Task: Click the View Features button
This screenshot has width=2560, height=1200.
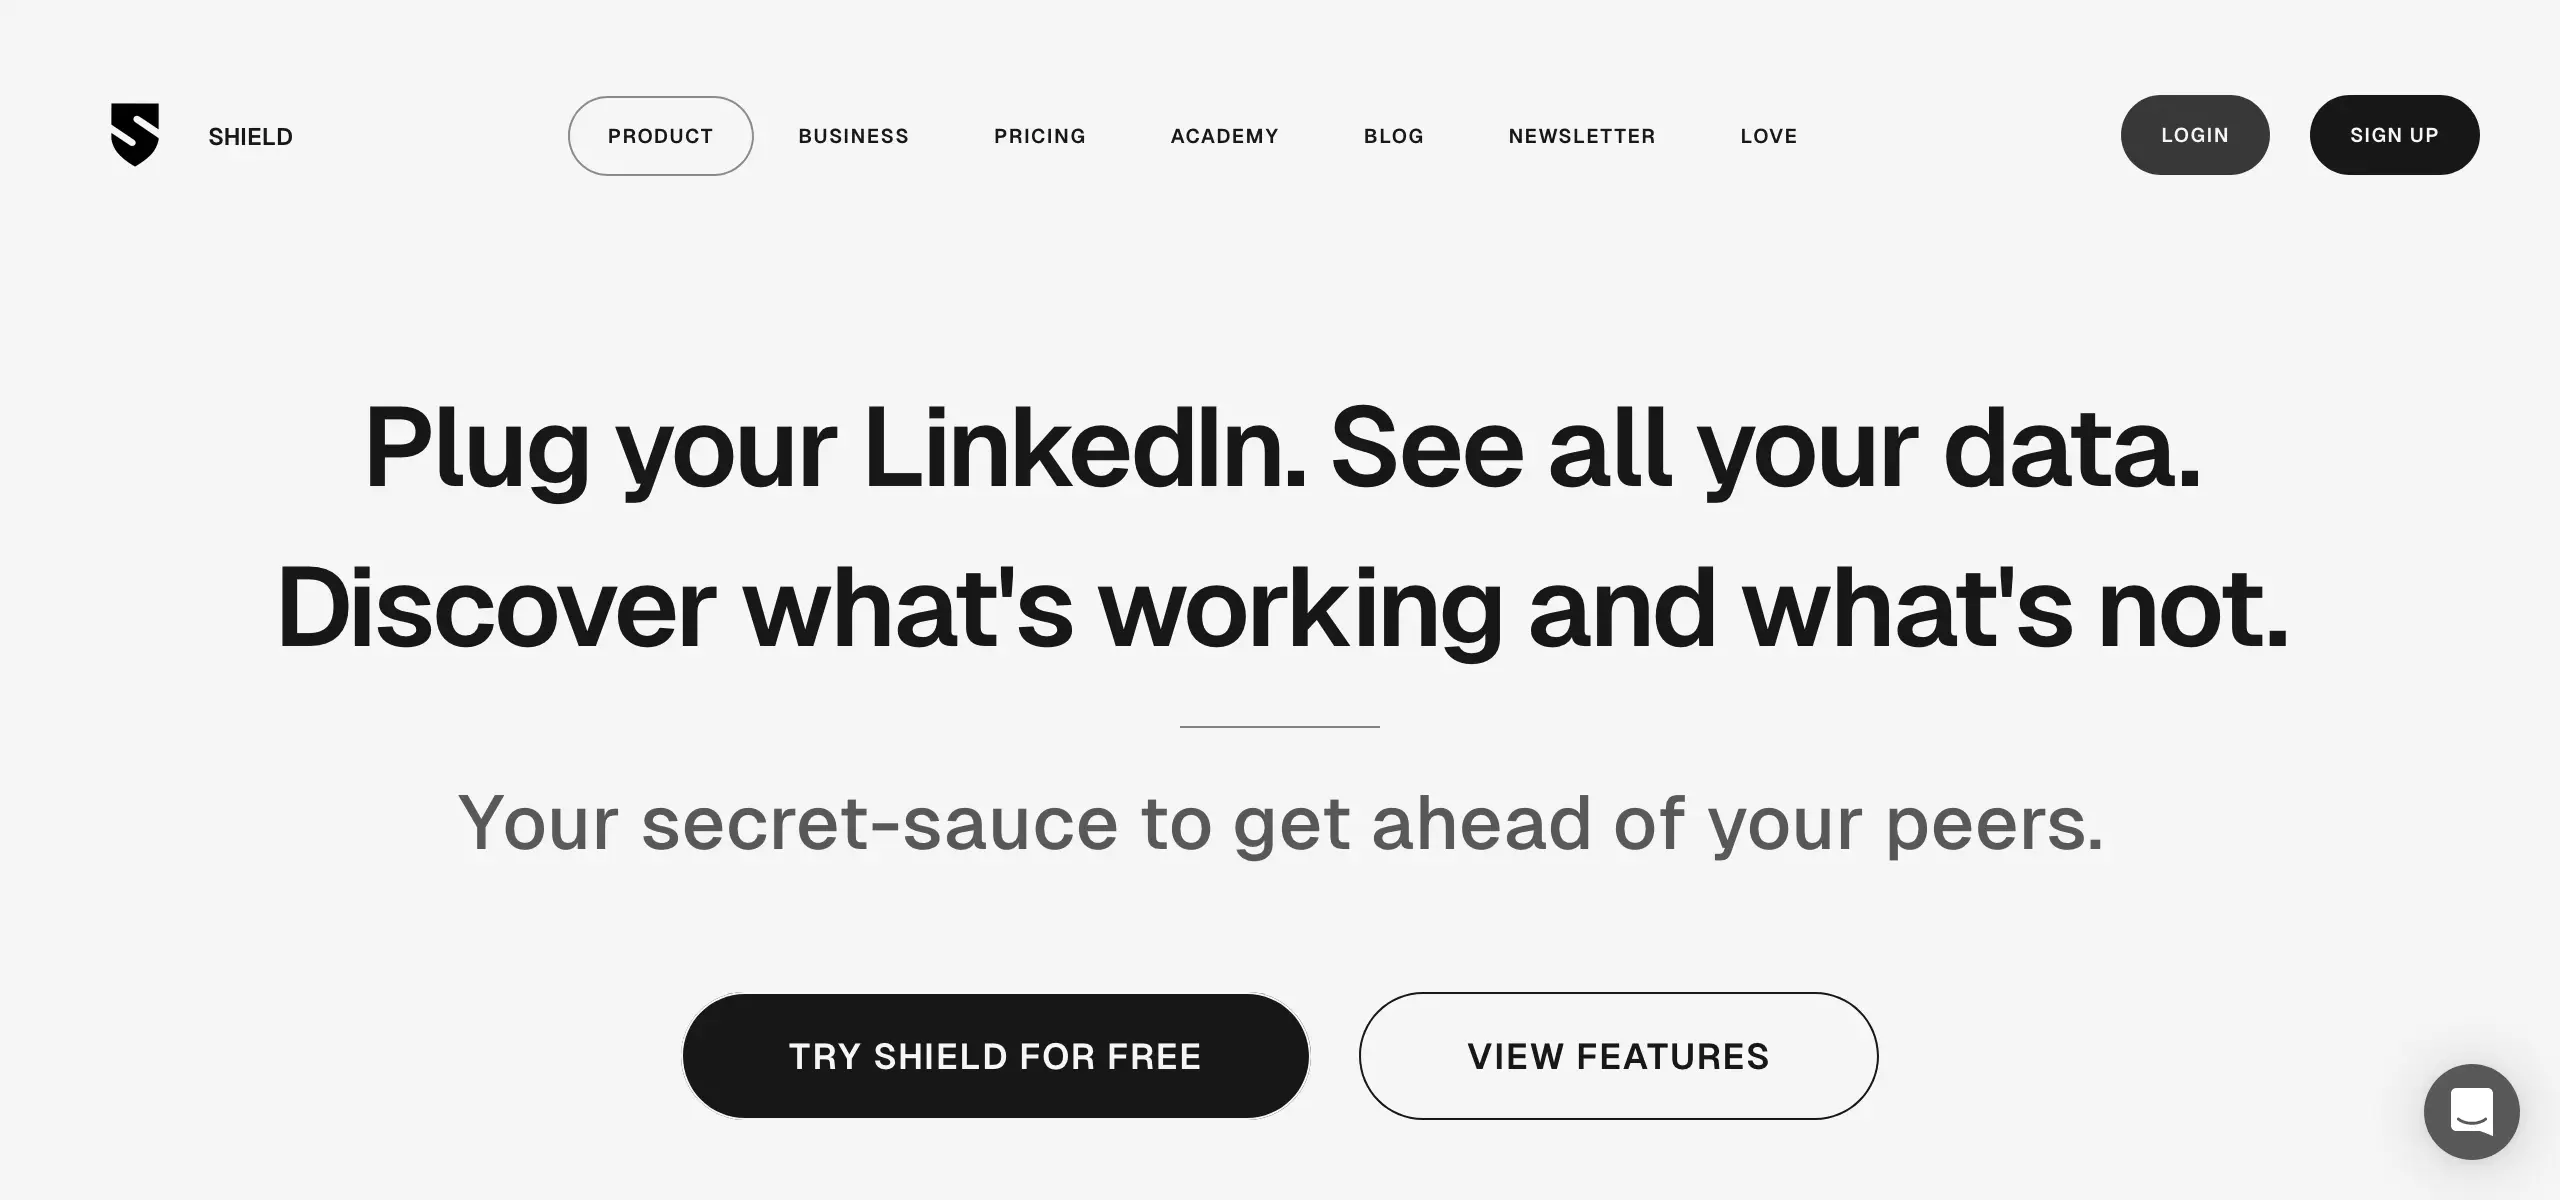Action: click(x=1618, y=1056)
